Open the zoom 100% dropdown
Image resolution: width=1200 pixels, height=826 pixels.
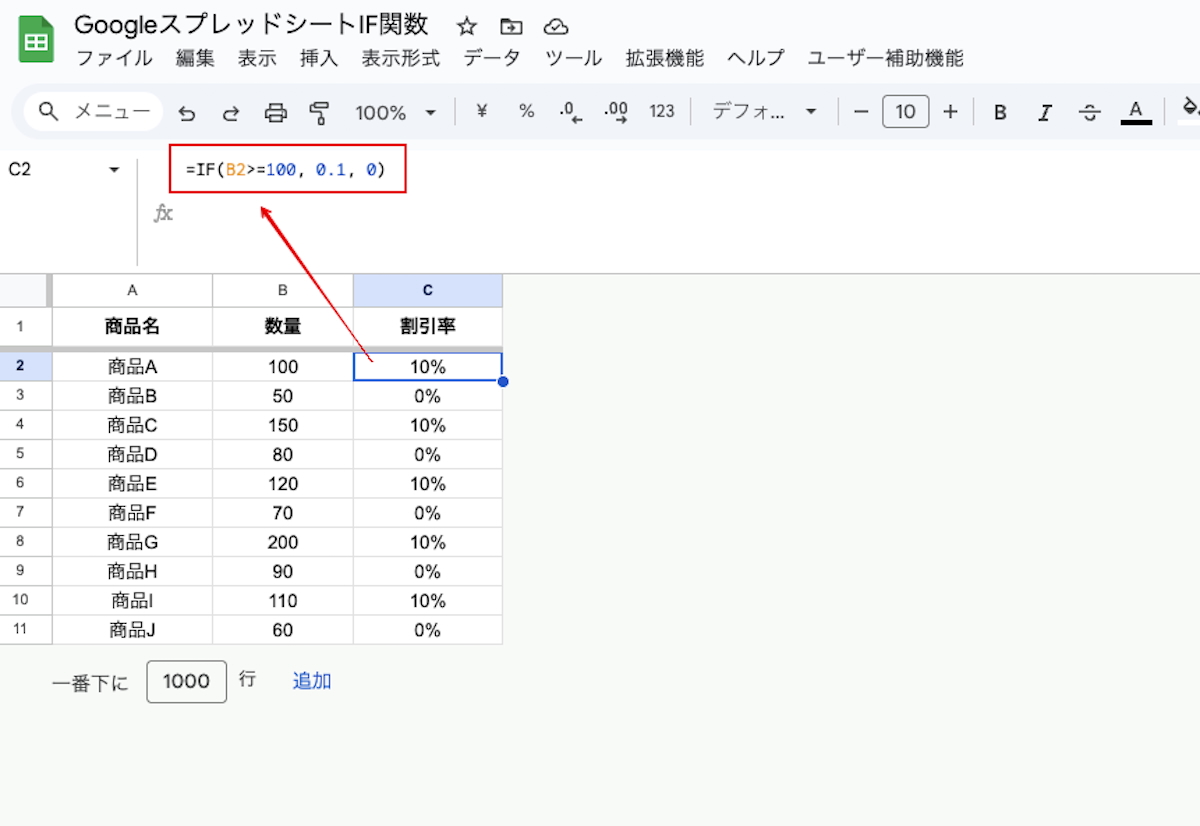pyautogui.click(x=396, y=112)
